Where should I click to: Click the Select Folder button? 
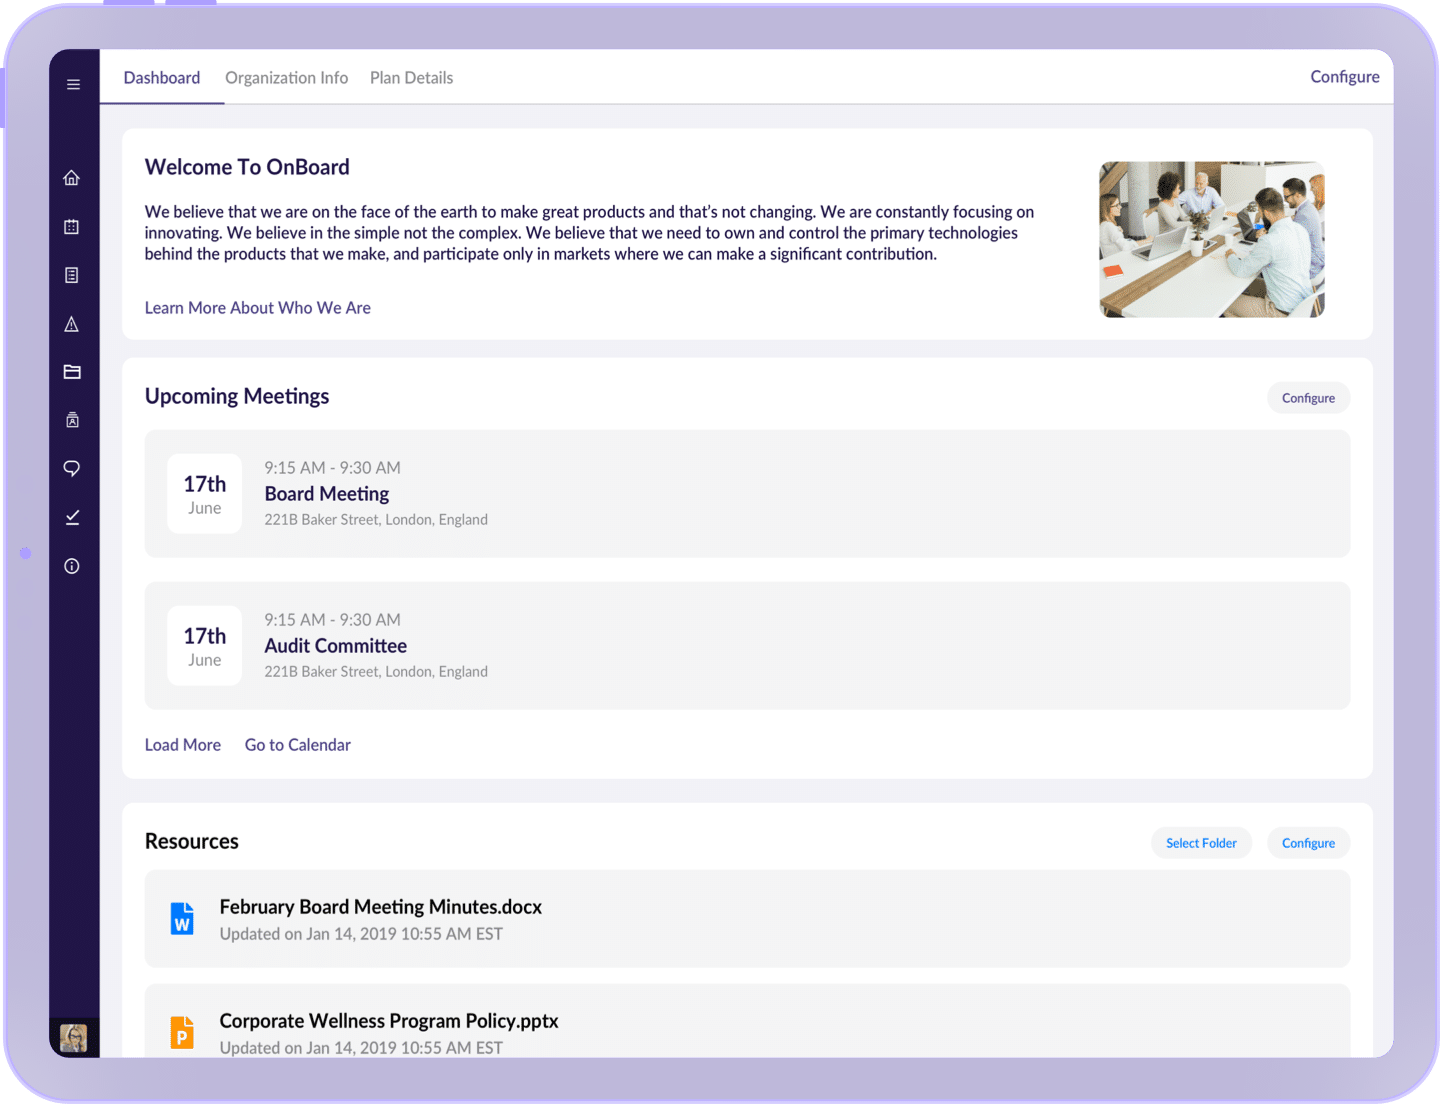click(1201, 843)
